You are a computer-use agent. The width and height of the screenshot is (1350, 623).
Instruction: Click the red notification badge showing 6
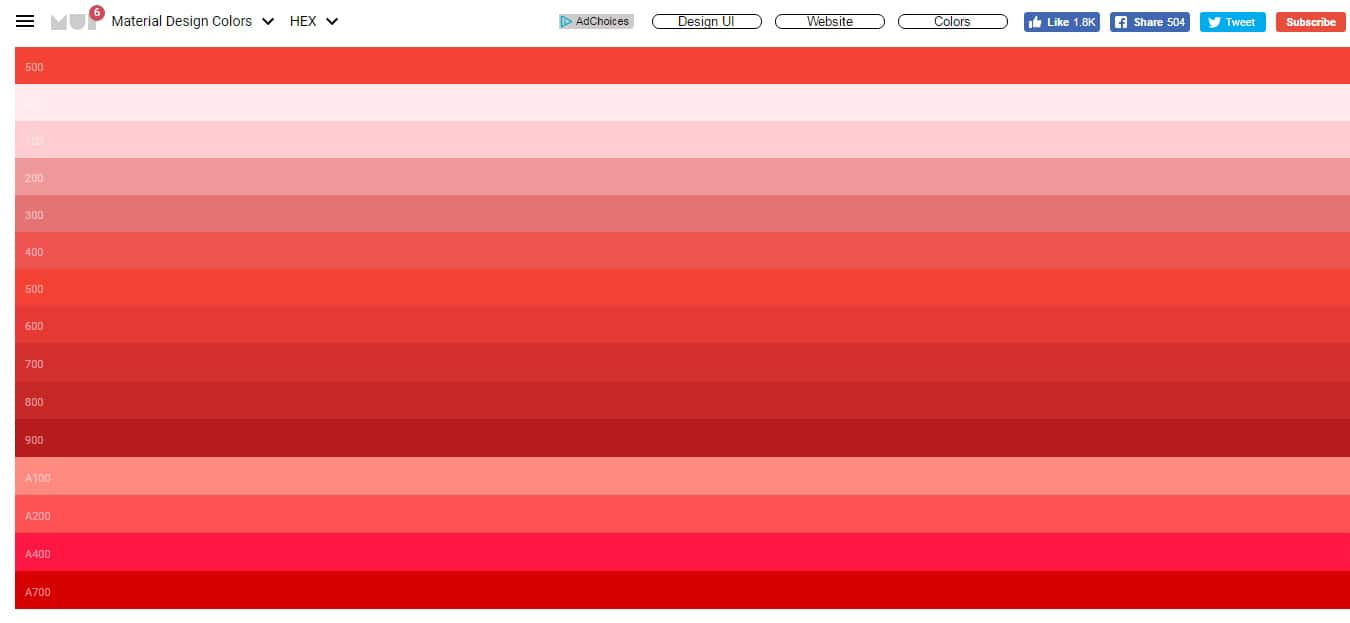(96, 12)
